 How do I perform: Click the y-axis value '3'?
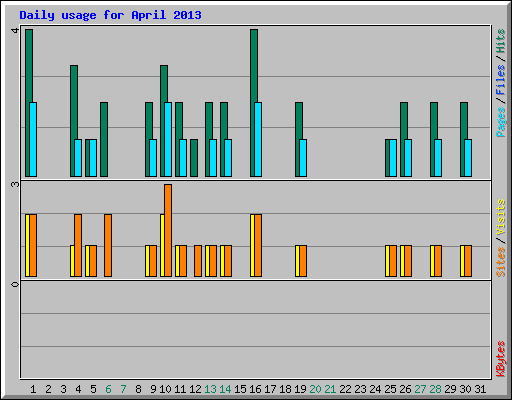click(x=15, y=184)
